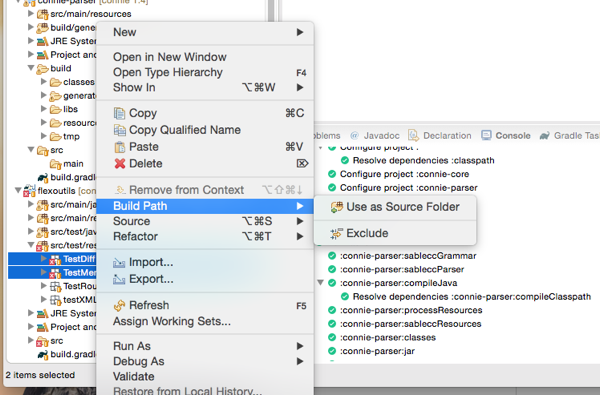Select Use as Source Folder
This screenshot has height=395, width=600.
[x=395, y=207]
